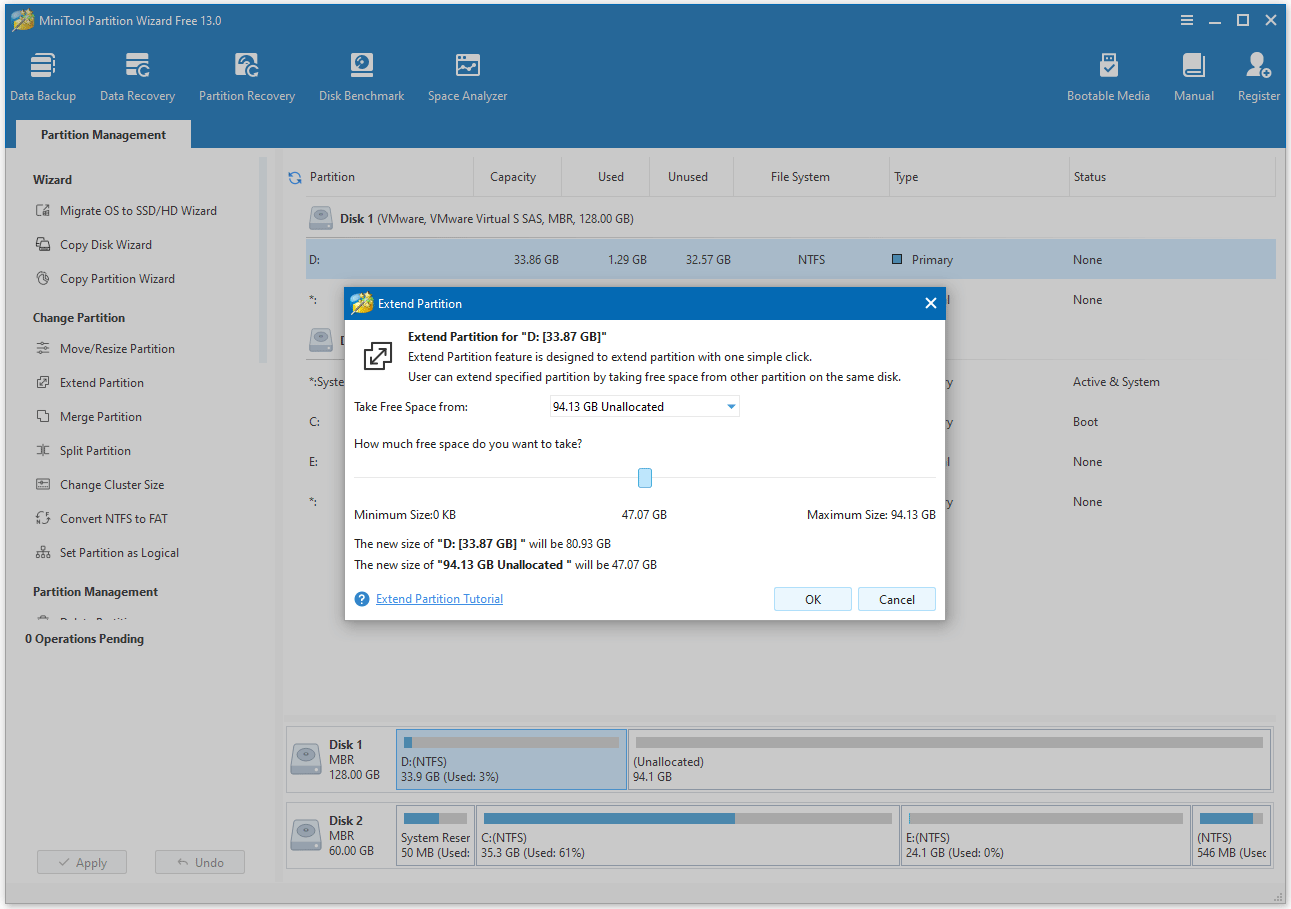Confirm with the OK button
The image size is (1291, 909).
pyautogui.click(x=812, y=598)
